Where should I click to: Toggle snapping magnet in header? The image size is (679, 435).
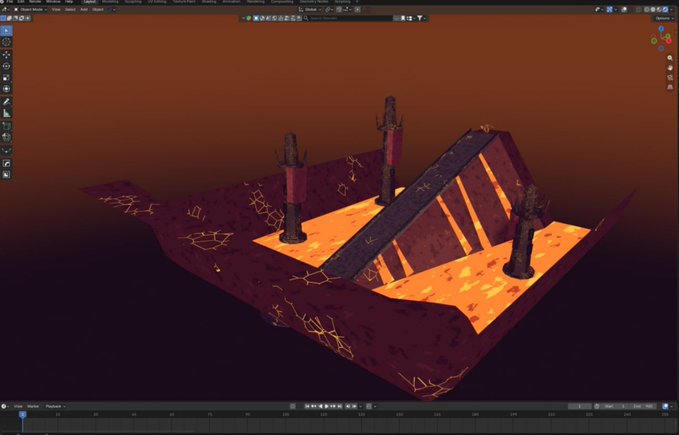tap(339, 9)
